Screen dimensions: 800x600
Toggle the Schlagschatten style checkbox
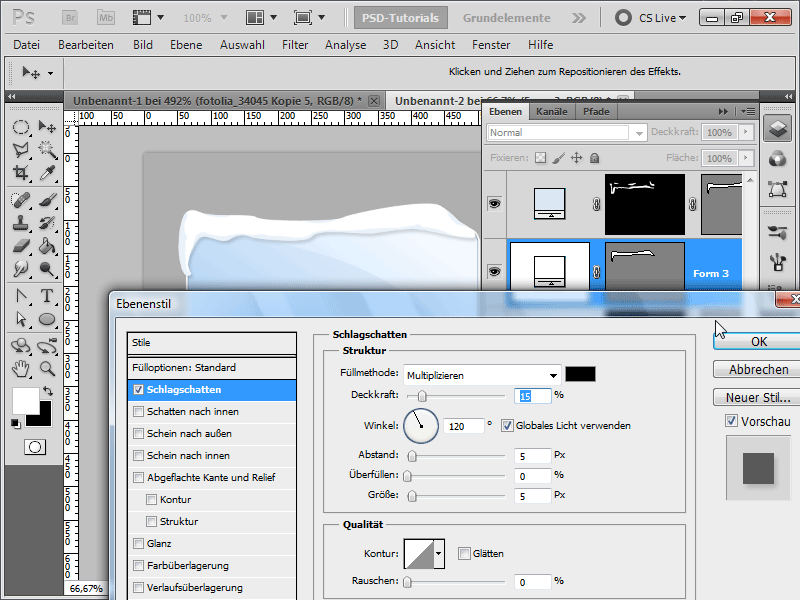(138, 390)
